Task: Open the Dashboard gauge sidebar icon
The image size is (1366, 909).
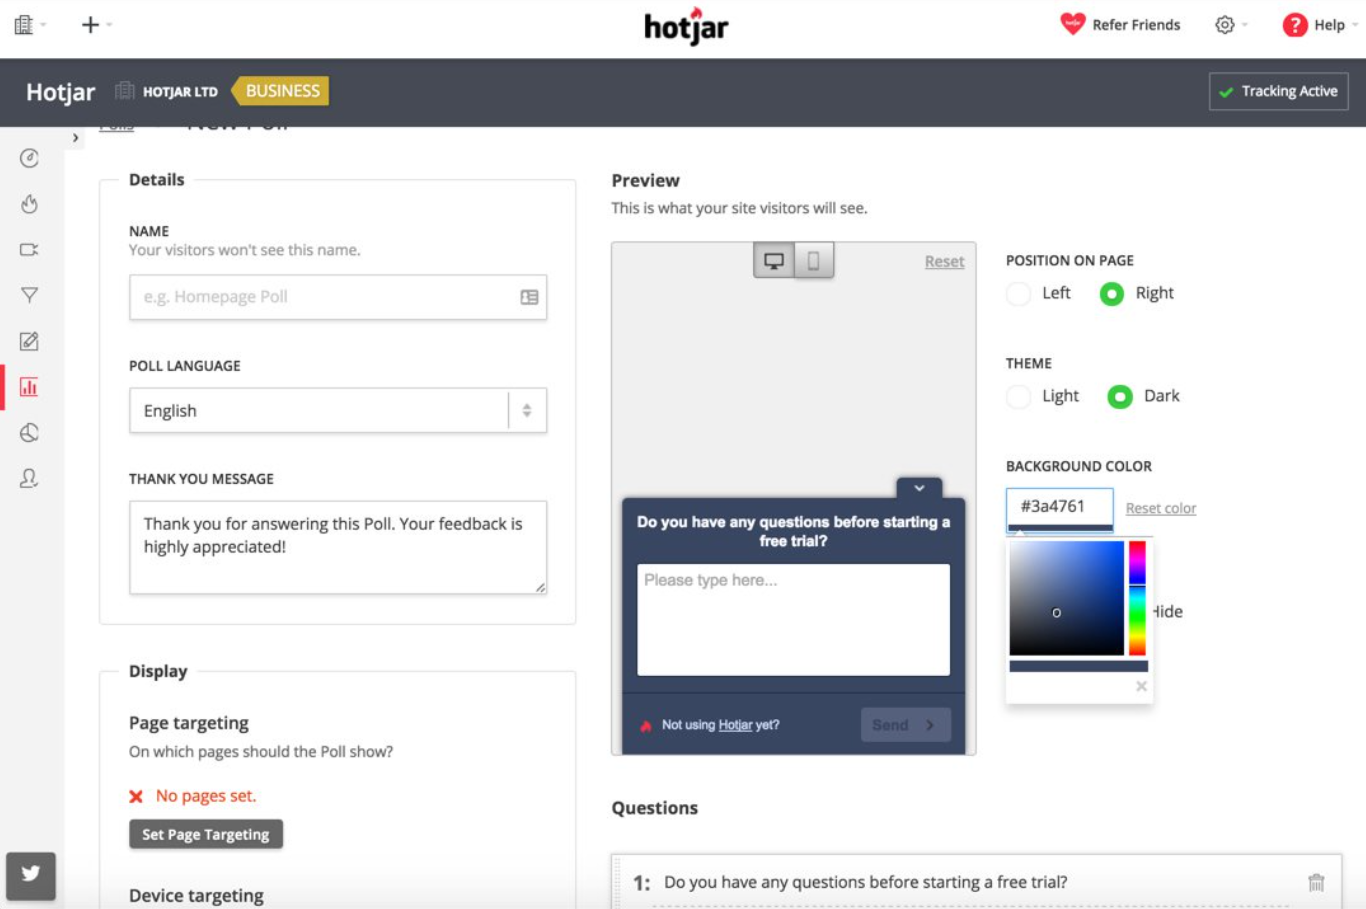Action: [29, 158]
